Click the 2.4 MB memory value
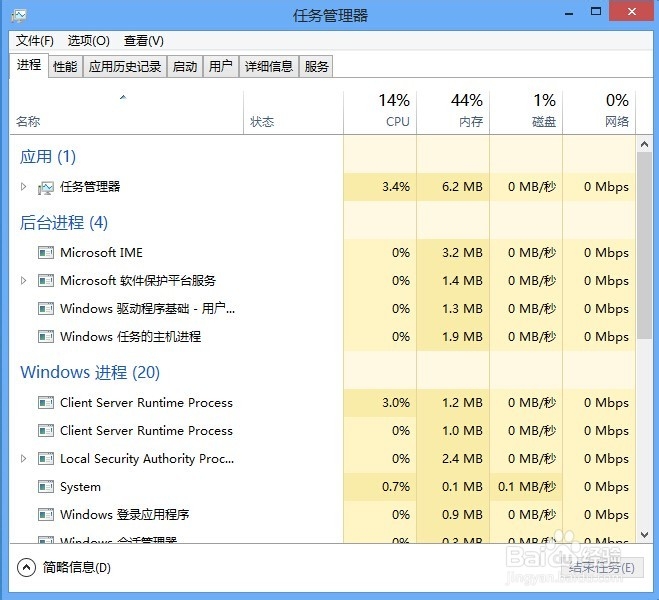 click(x=462, y=459)
